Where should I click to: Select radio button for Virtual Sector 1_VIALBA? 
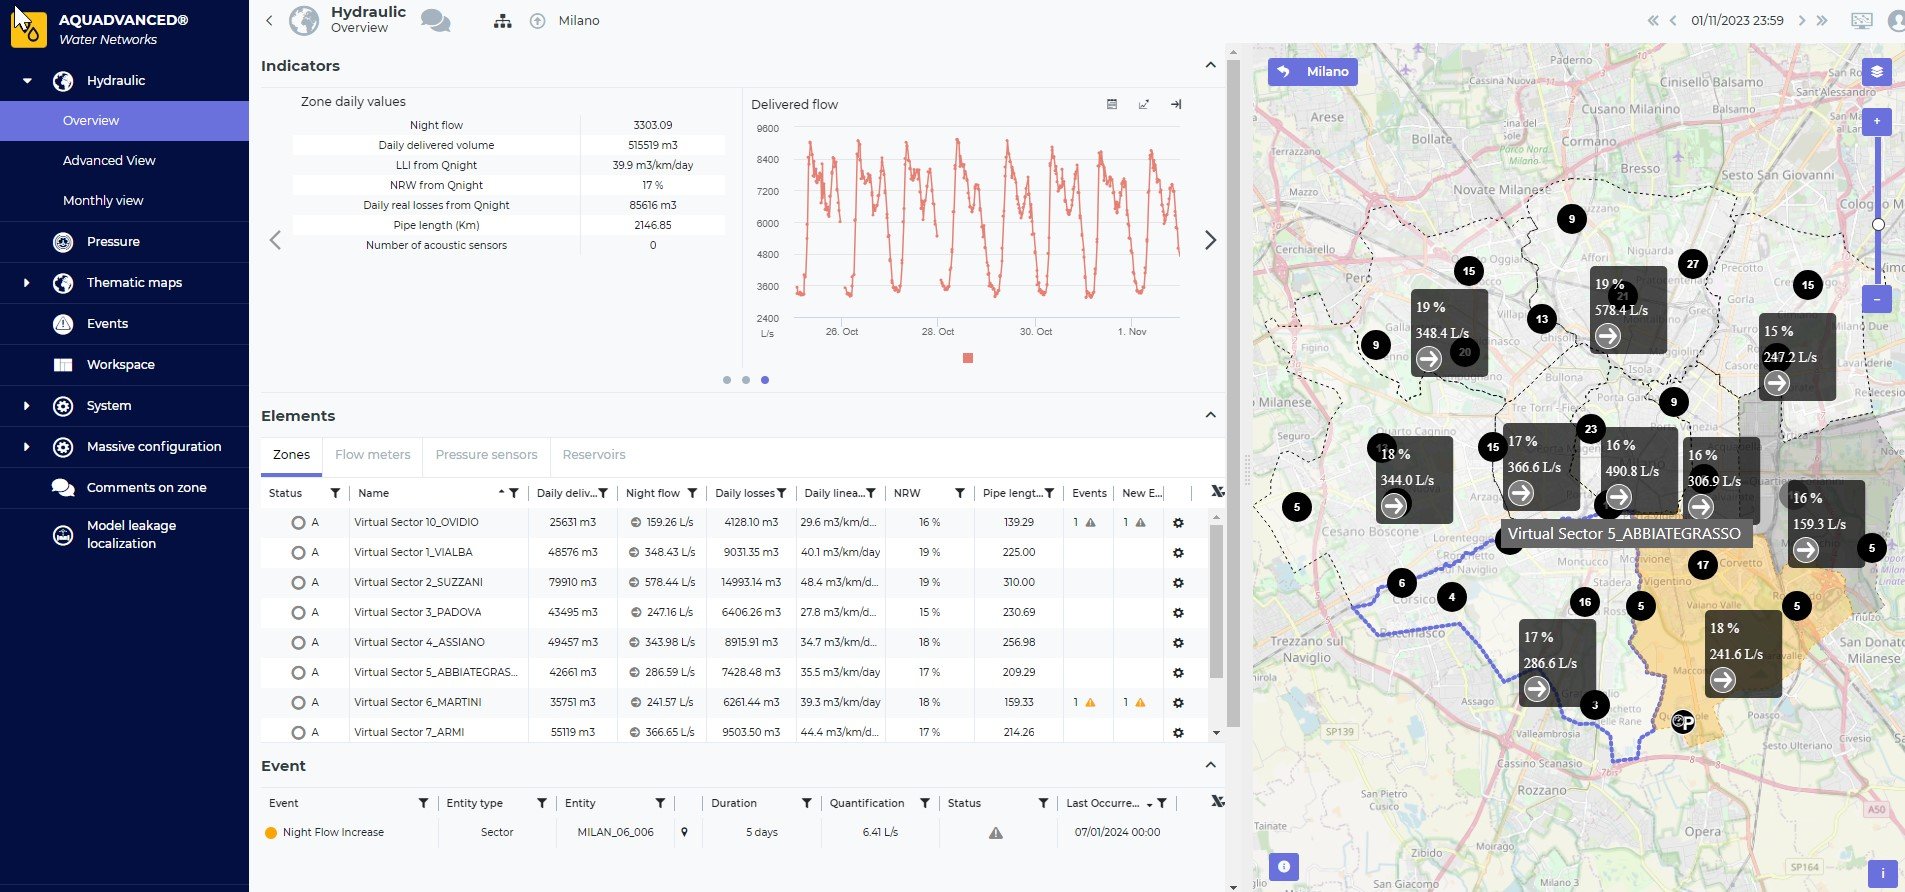click(298, 553)
